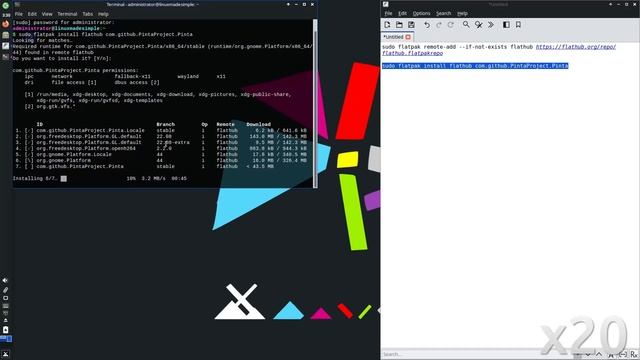The width and height of the screenshot is (640, 360).
Task: Open the Search menu in the text editor
Action: click(x=443, y=13)
